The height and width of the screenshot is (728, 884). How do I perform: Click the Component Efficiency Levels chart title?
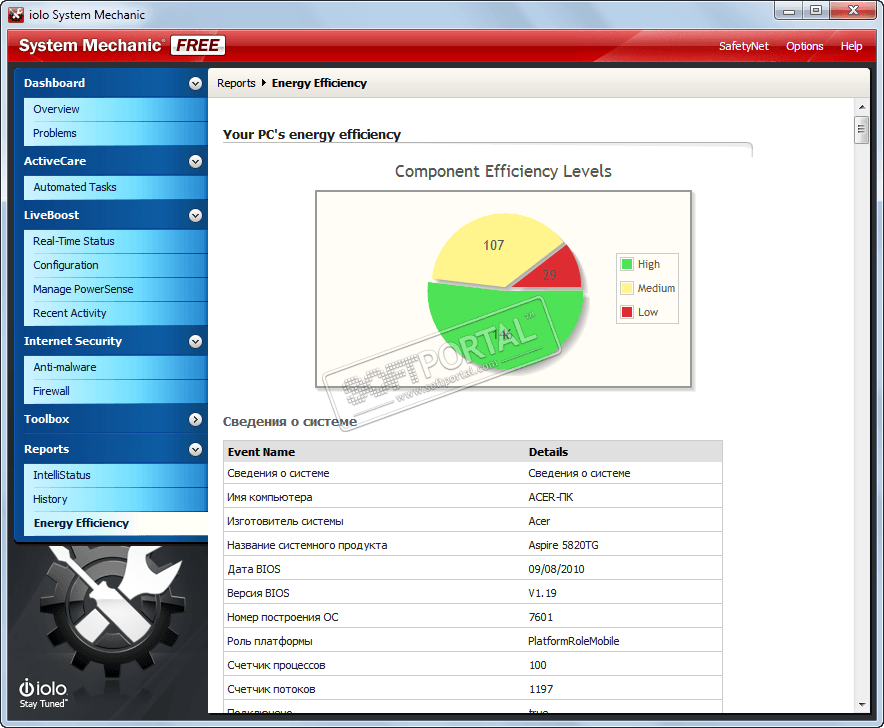tap(503, 171)
